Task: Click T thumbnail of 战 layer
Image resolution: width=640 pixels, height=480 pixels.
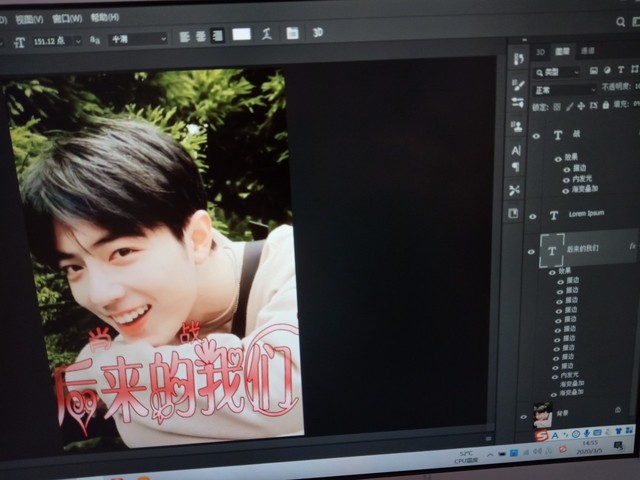Action: coord(558,135)
